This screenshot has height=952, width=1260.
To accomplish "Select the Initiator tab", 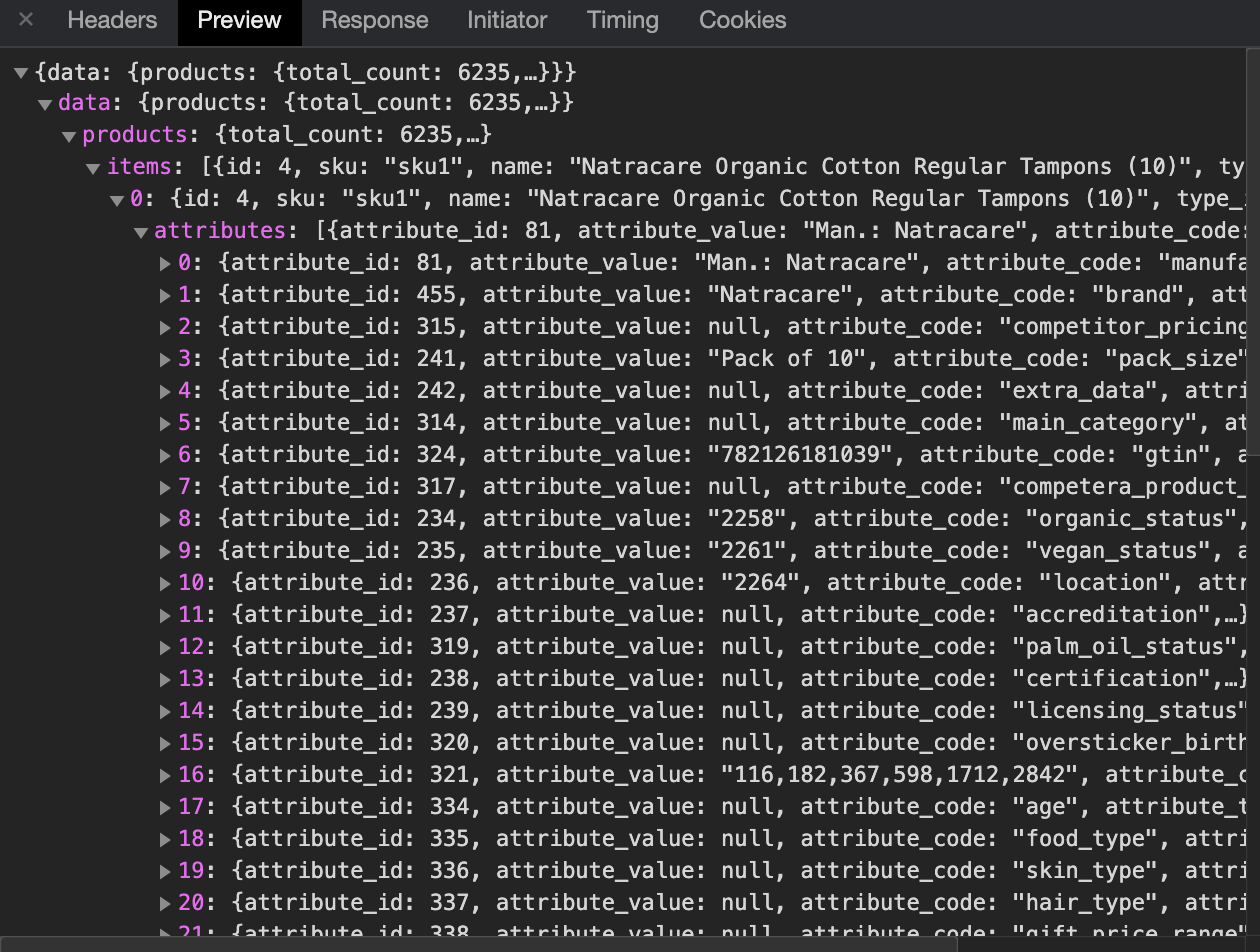I will 507,20.
